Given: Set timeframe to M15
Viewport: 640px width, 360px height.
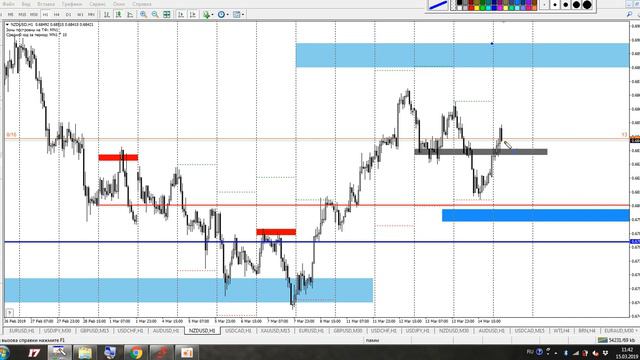Looking at the screenshot, I should pos(22,14).
